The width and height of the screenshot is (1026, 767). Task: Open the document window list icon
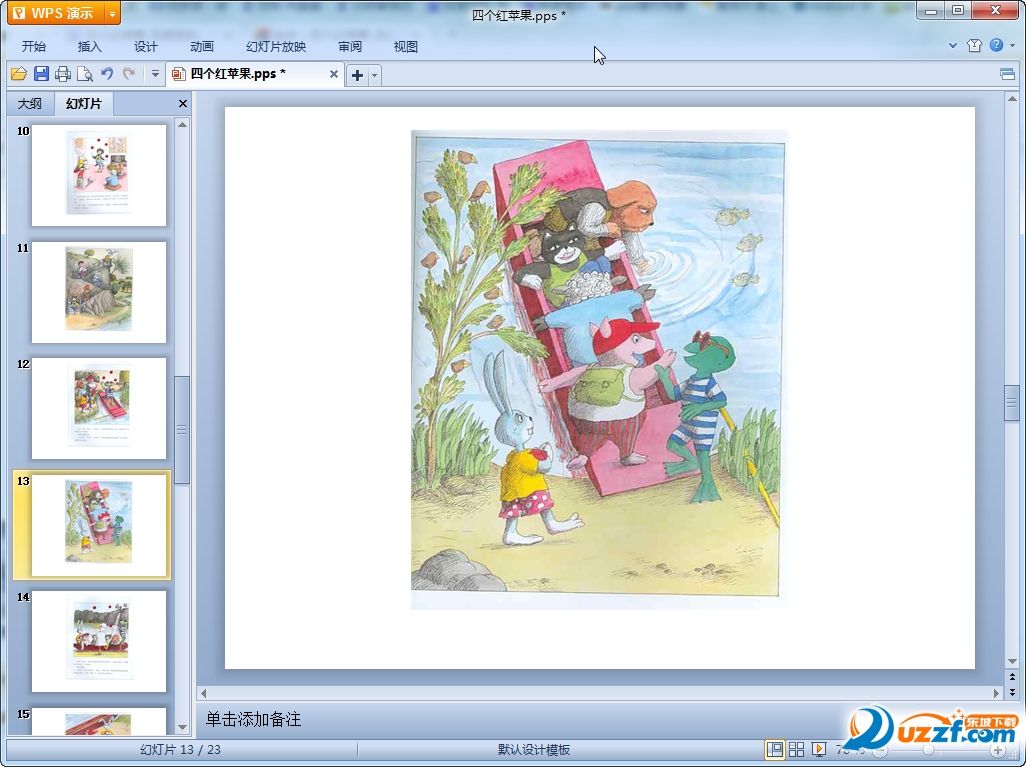coord(1008,74)
